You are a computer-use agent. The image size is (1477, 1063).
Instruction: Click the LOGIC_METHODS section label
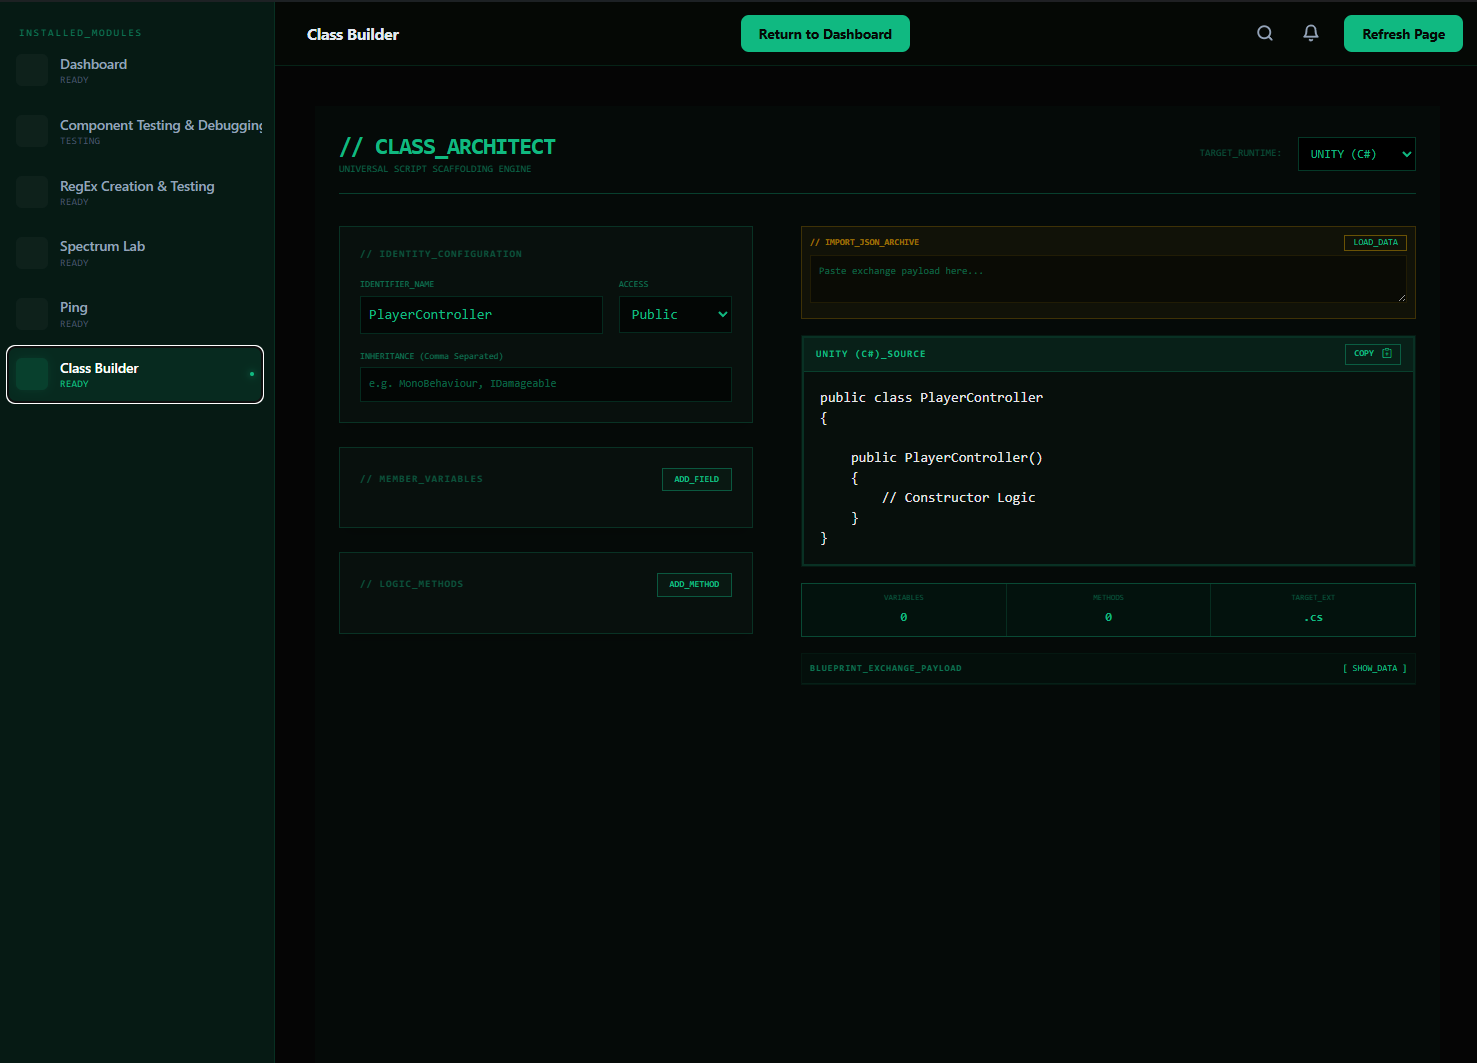pyautogui.click(x=412, y=584)
